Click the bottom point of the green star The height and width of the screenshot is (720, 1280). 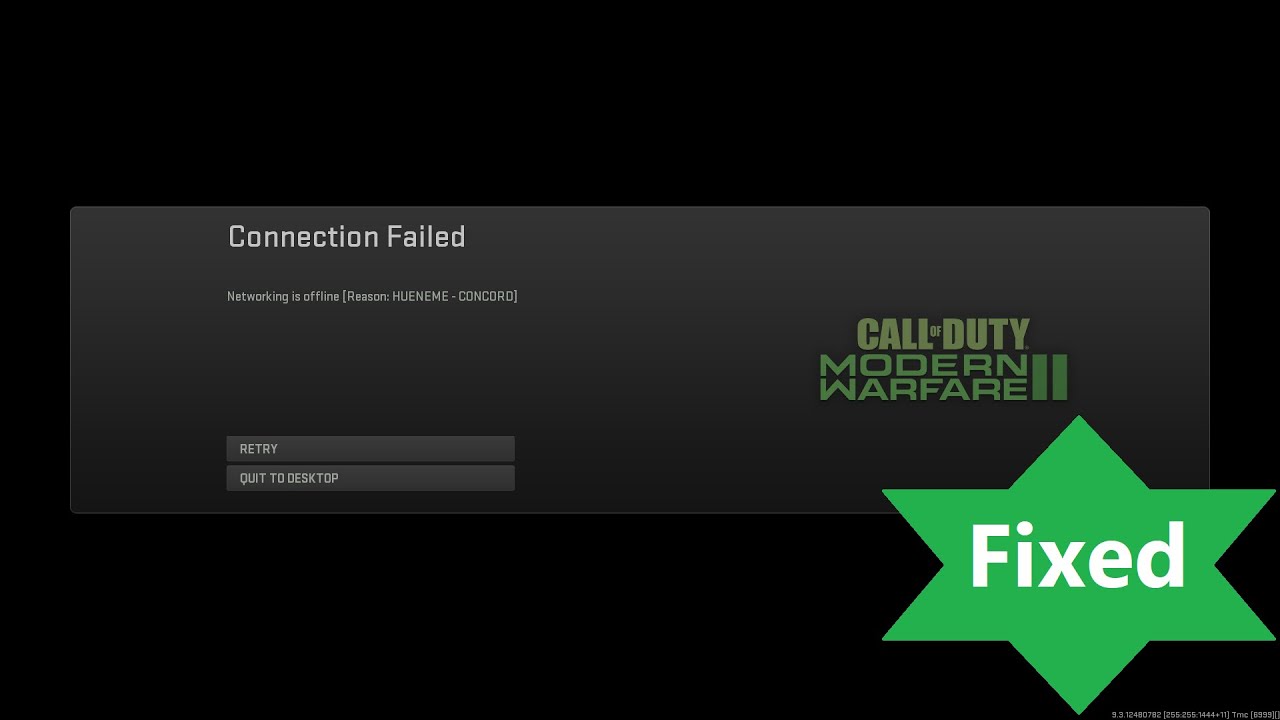click(1078, 706)
